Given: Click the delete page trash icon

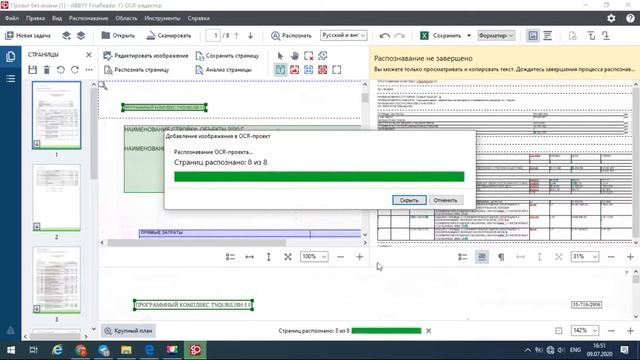Looking at the screenshot, I should (47, 70).
